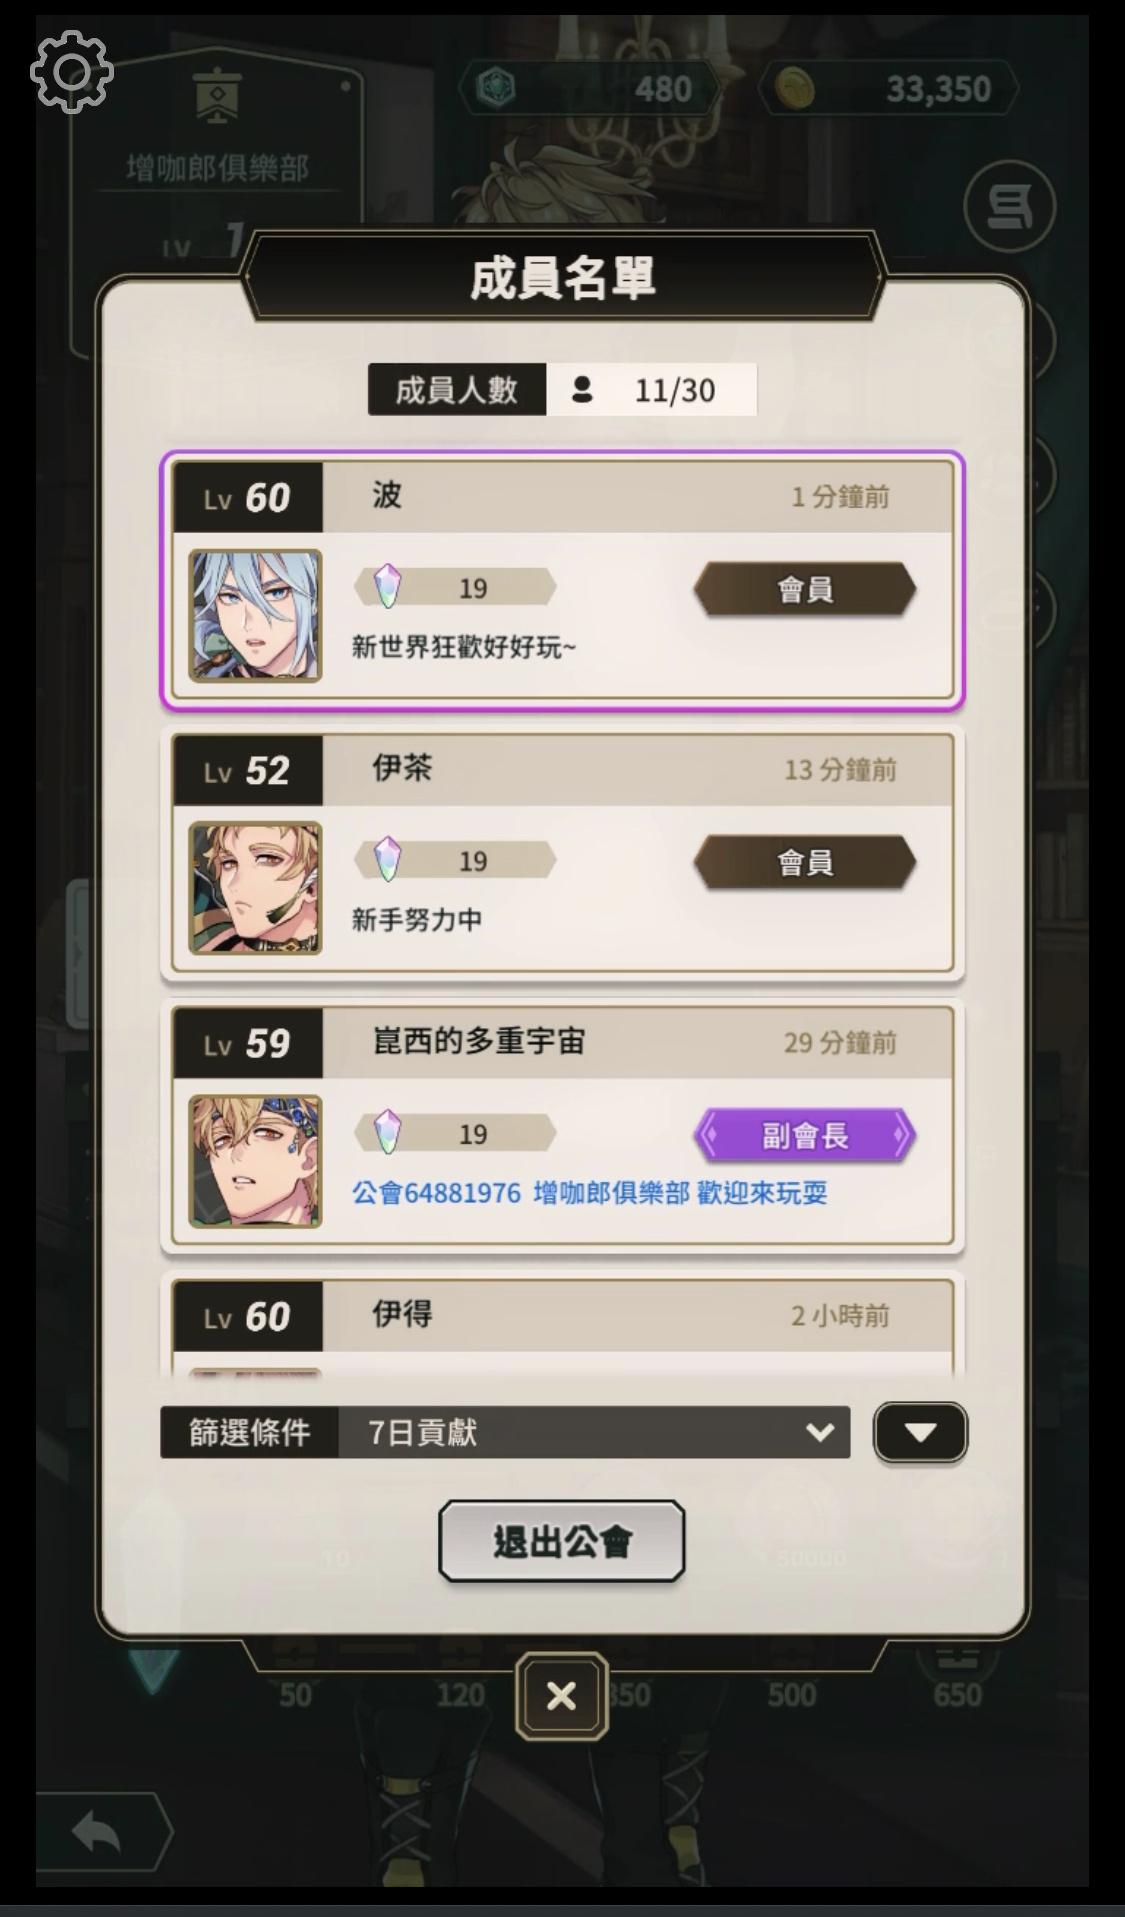This screenshot has width=1125, height=1917.
Task: Click the guild banner emblem icon
Action: pos(217,96)
